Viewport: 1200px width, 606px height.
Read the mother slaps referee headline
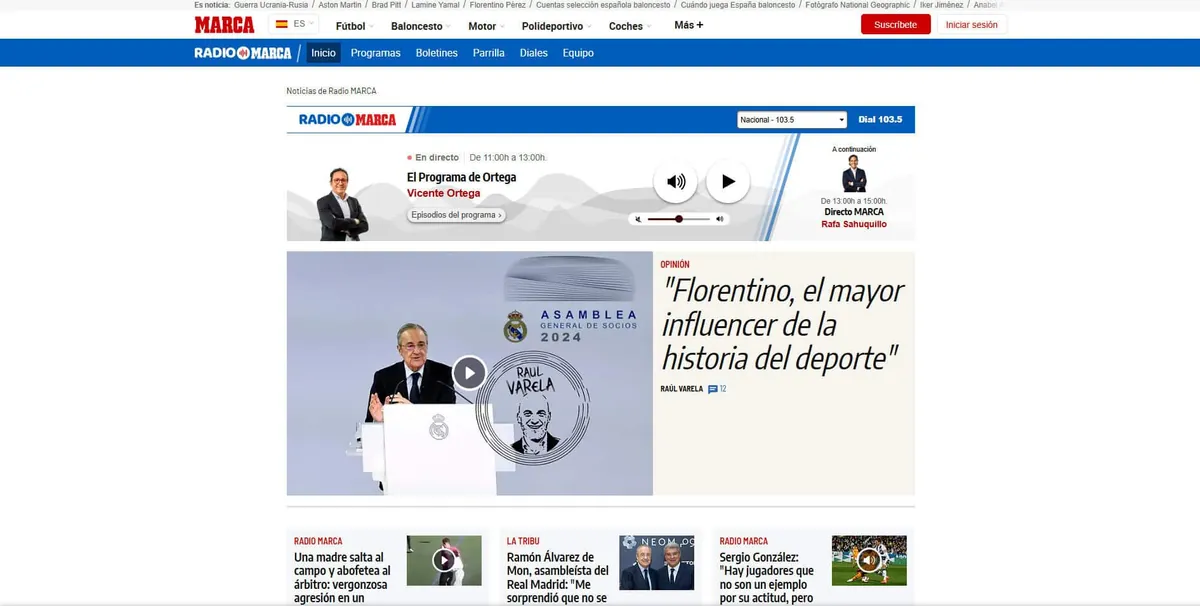(x=342, y=577)
